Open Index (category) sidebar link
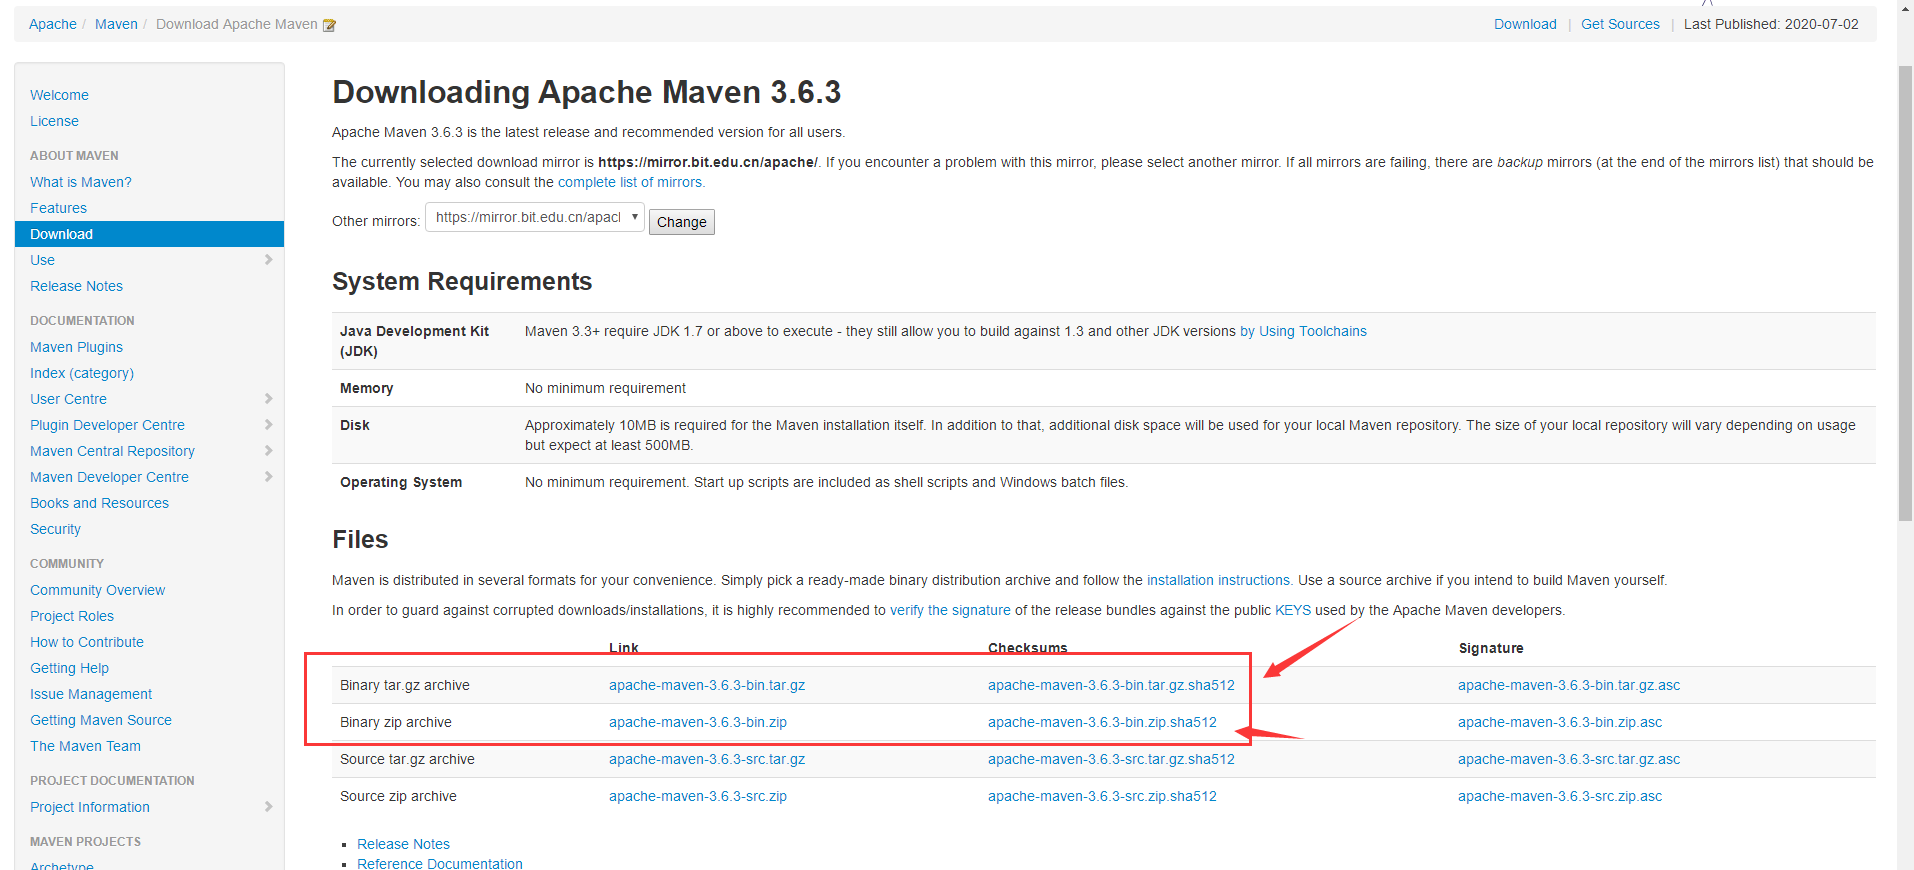1914x870 pixels. click(82, 373)
